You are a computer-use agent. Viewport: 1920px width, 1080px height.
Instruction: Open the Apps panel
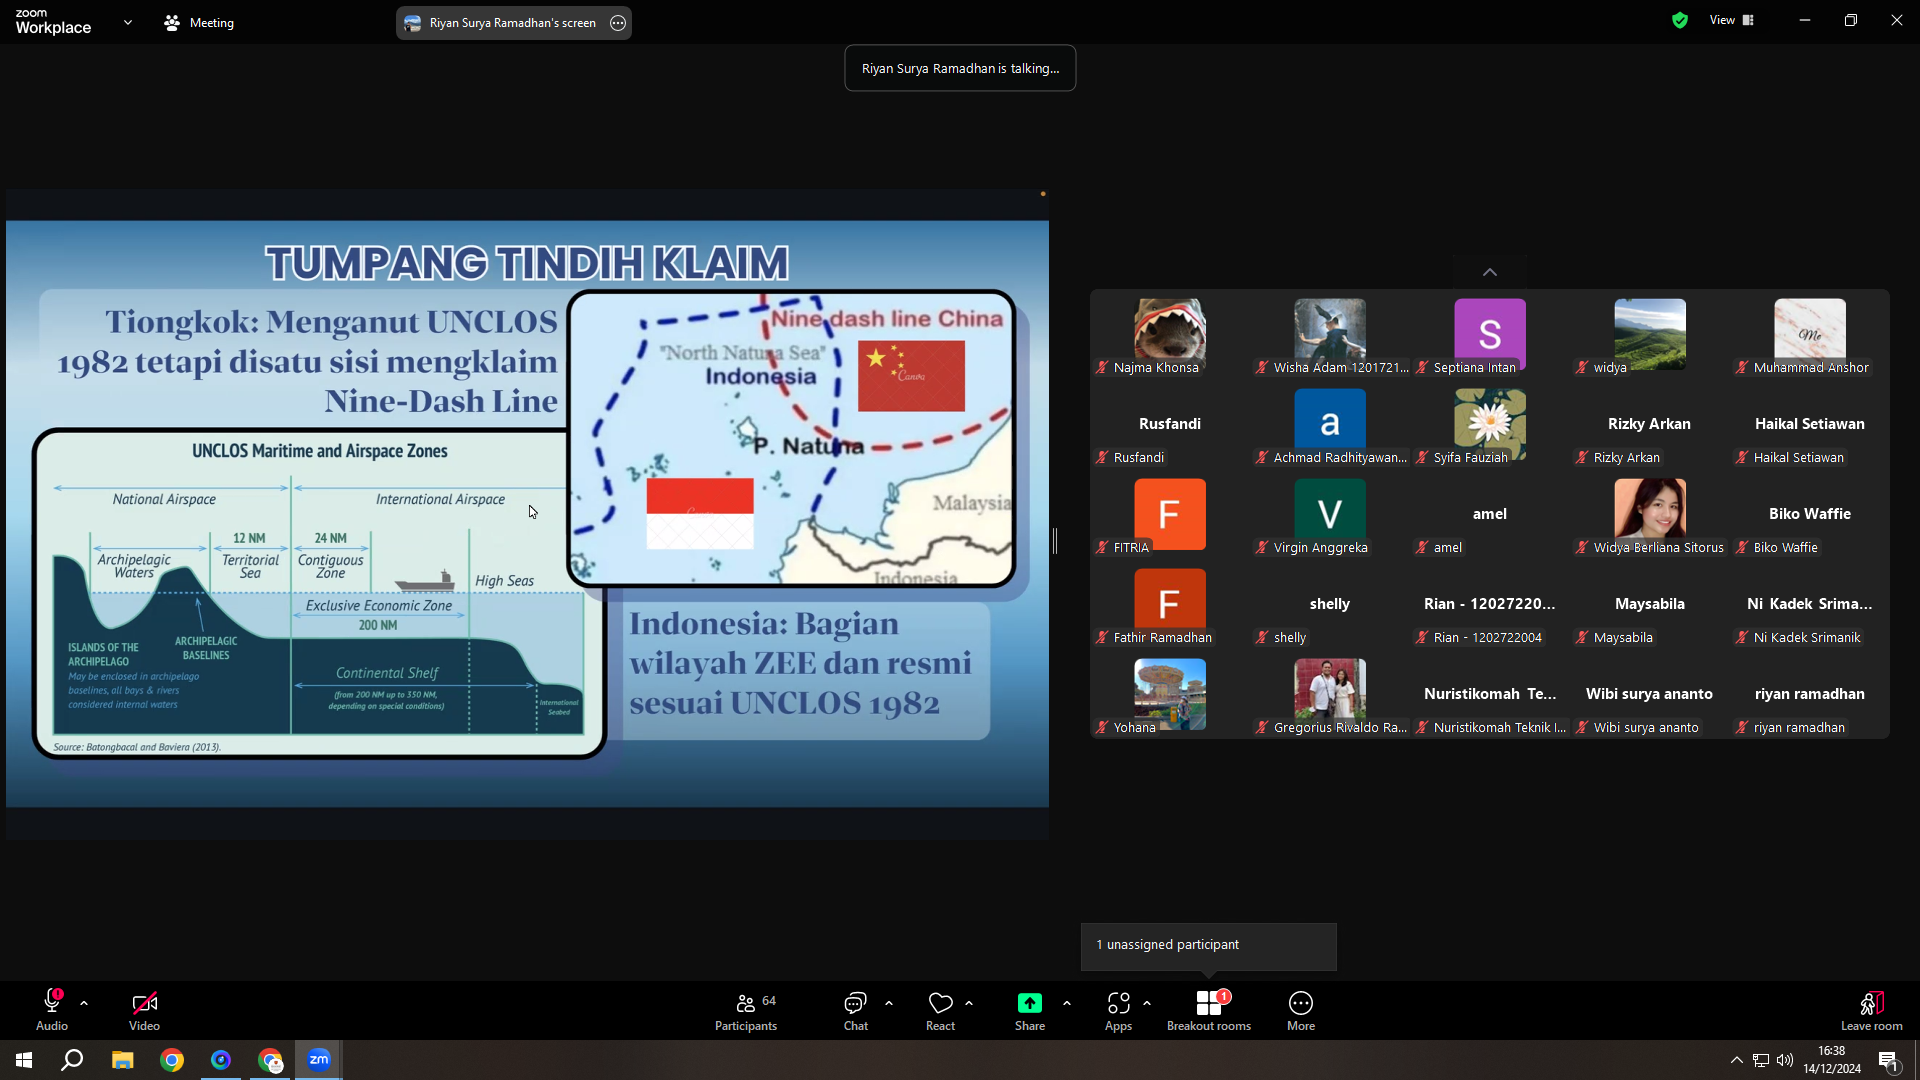(1118, 1010)
